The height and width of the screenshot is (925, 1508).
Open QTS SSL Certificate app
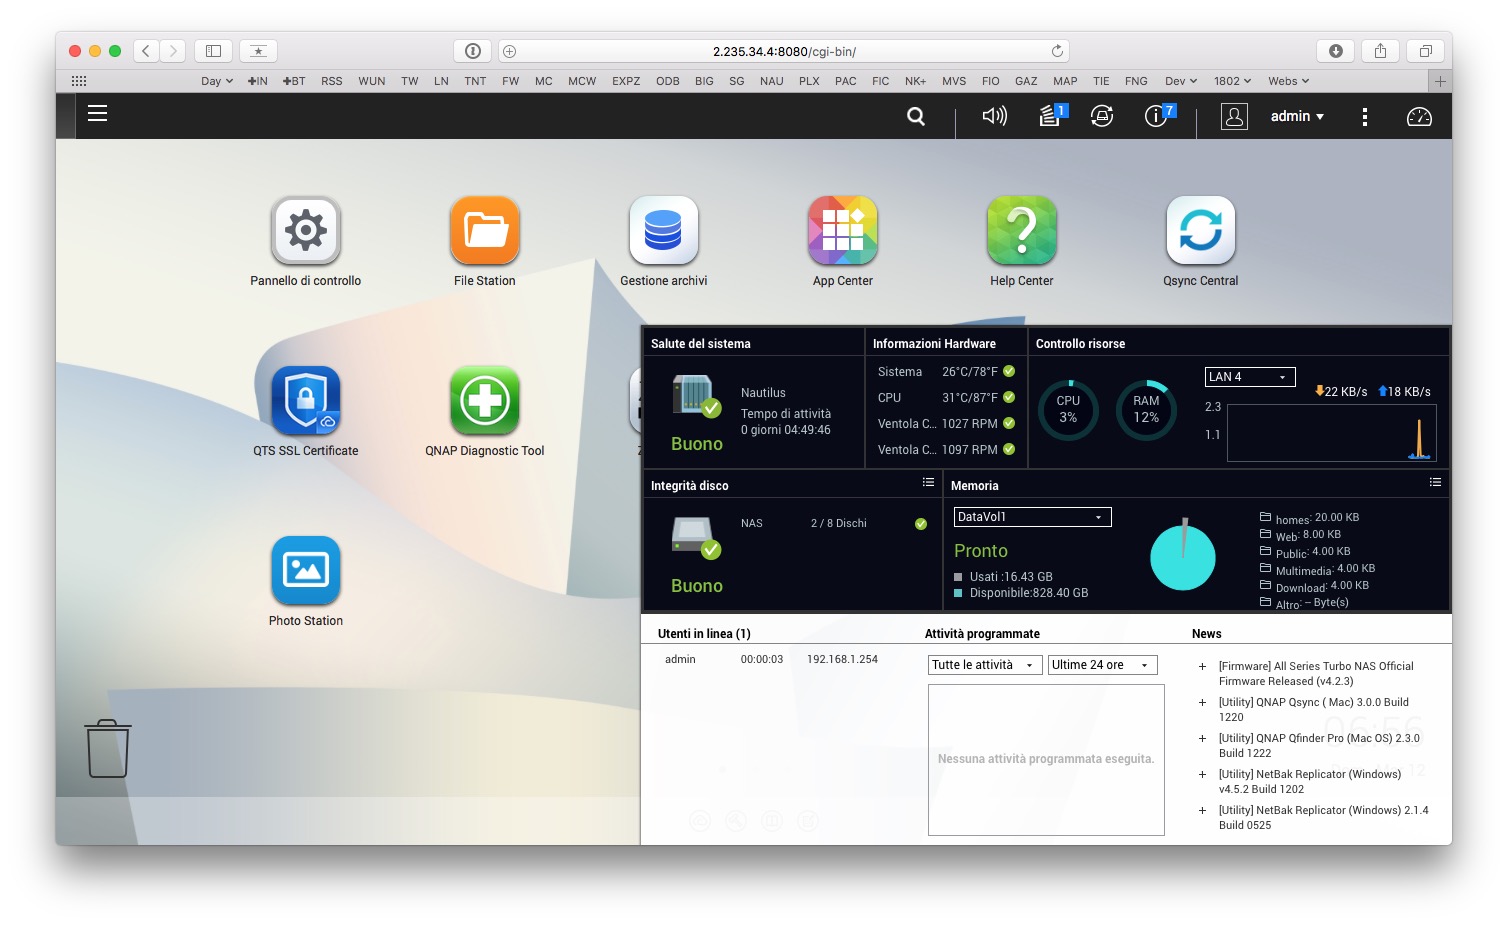tap(306, 400)
